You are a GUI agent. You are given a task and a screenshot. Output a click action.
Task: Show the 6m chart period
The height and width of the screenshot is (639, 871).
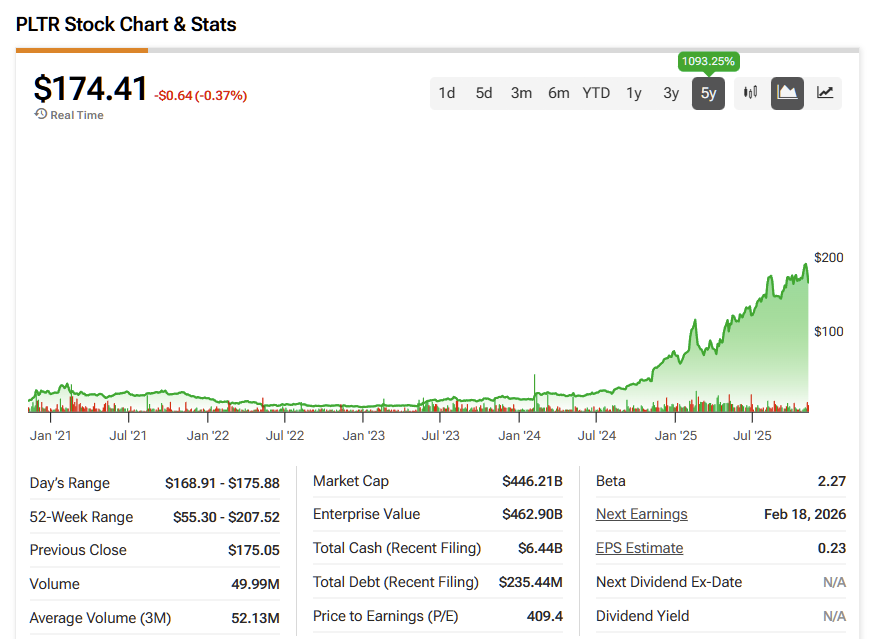(x=558, y=93)
